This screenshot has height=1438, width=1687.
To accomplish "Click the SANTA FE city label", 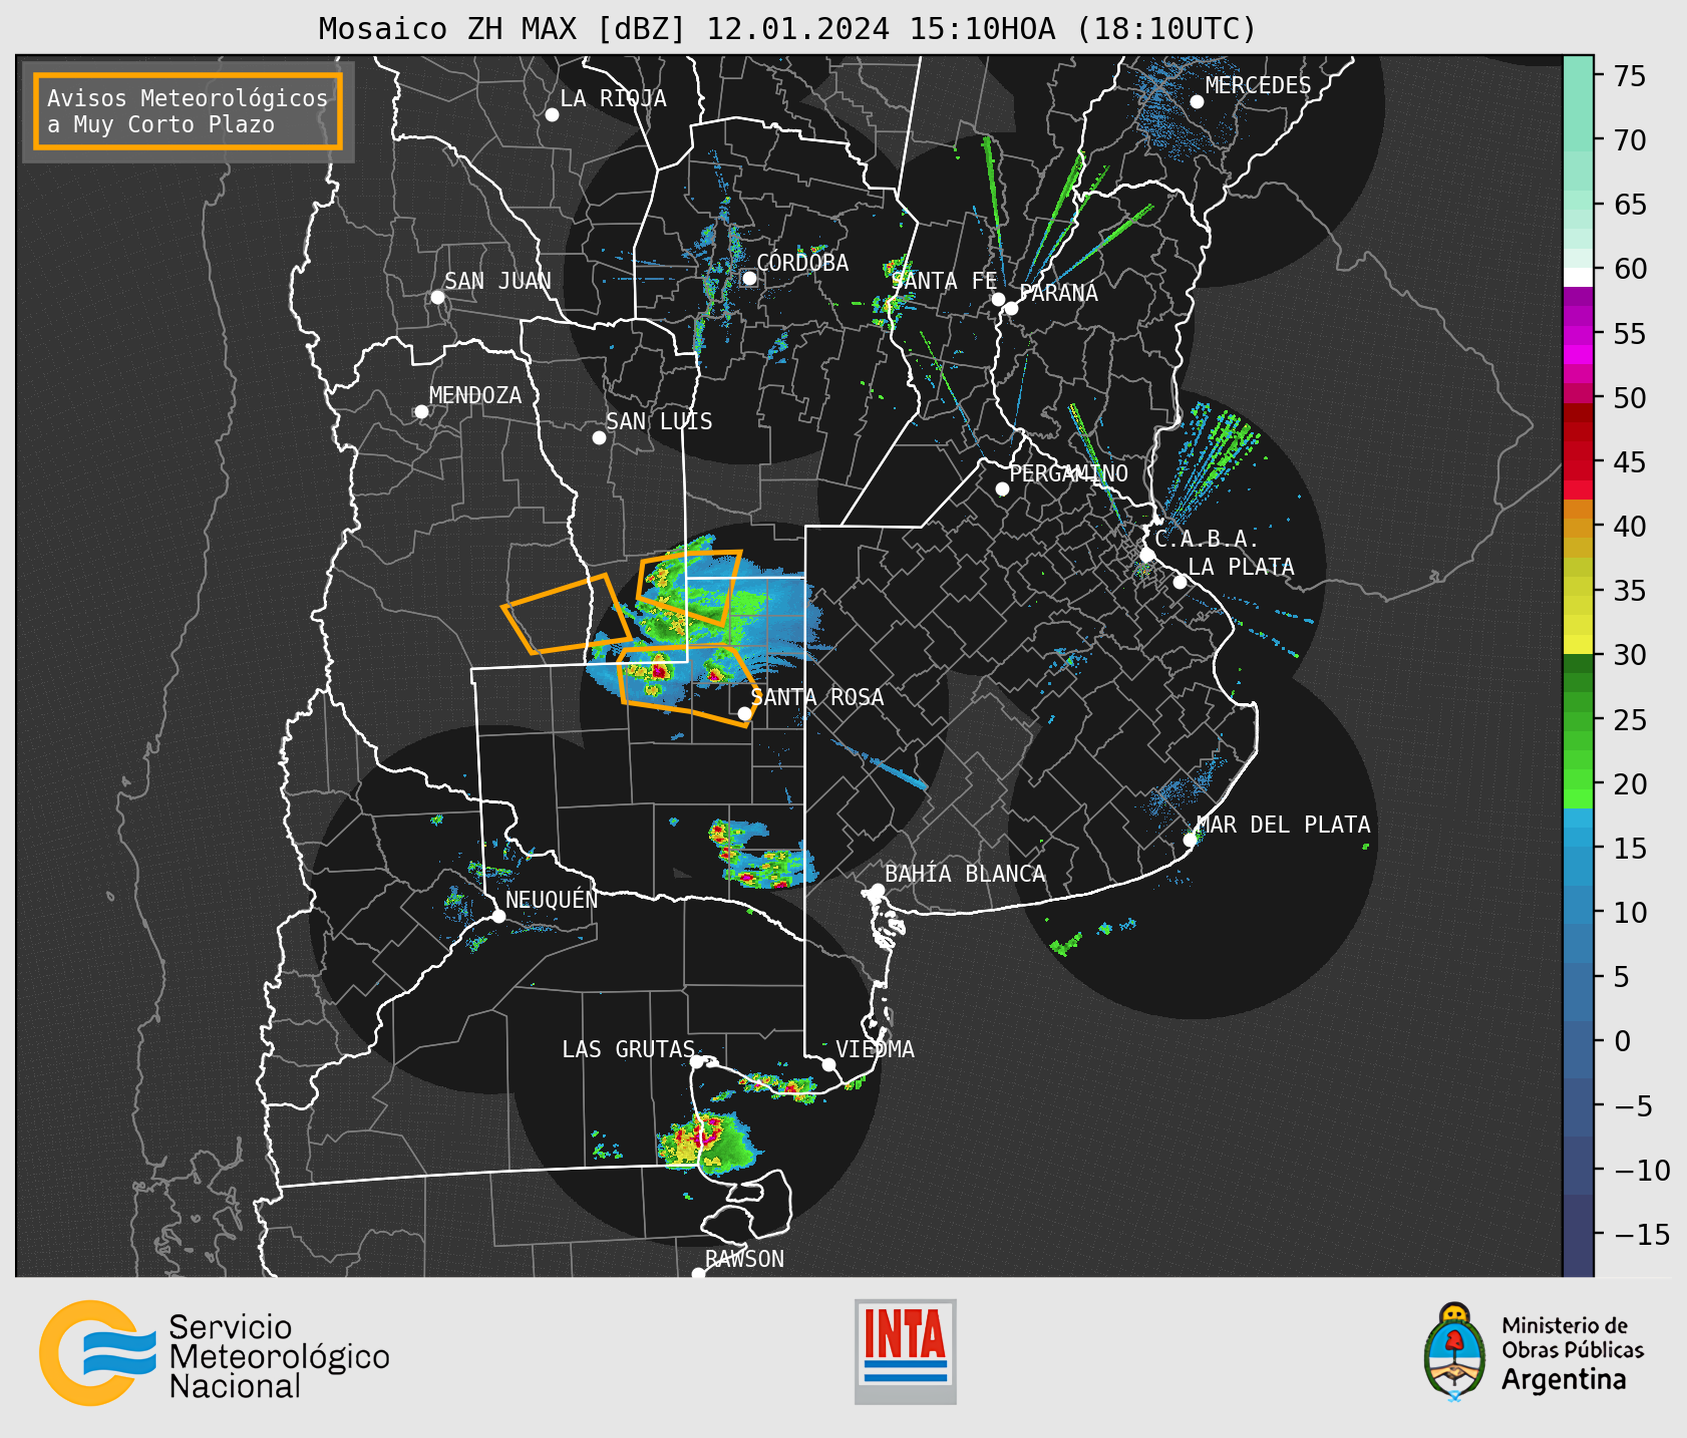I will click(943, 281).
